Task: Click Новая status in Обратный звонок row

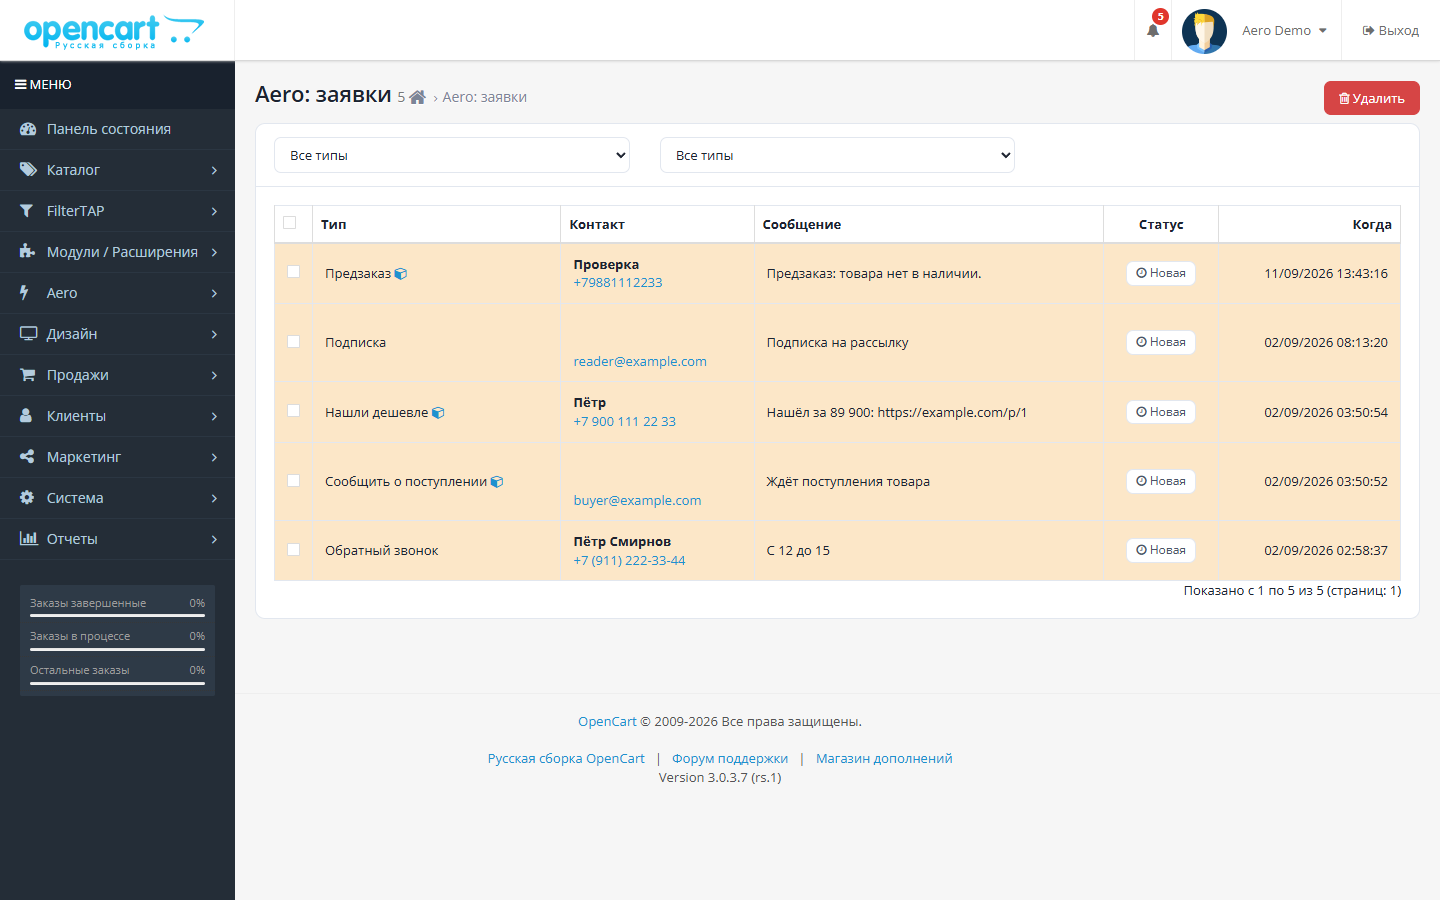Action: [x=1161, y=550]
